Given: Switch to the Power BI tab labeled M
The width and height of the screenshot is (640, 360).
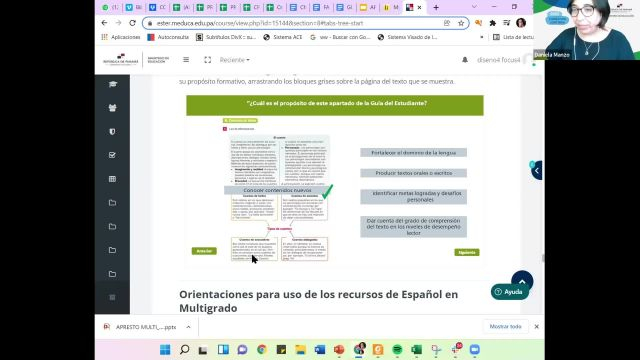Looking at the screenshot, I should click(391, 7).
